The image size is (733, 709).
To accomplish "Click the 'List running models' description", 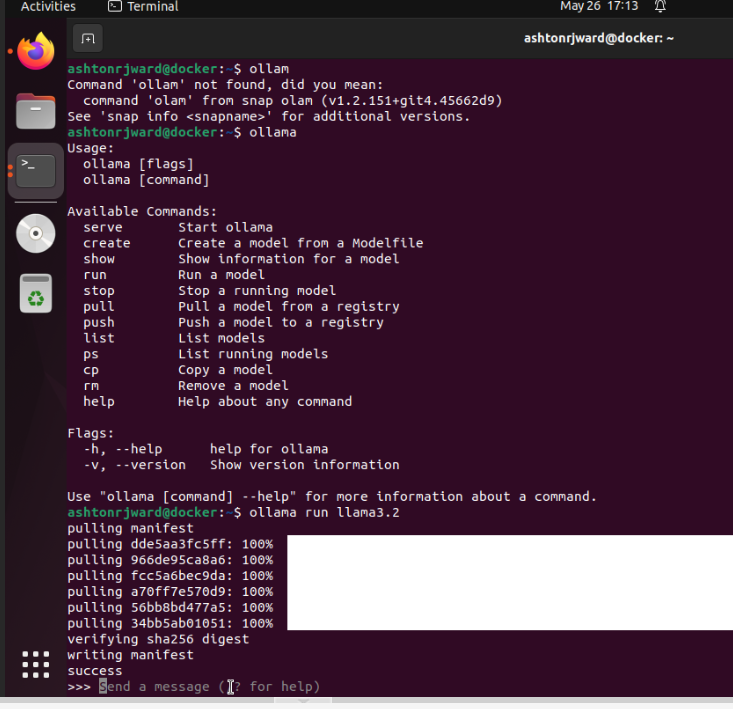I will [253, 354].
